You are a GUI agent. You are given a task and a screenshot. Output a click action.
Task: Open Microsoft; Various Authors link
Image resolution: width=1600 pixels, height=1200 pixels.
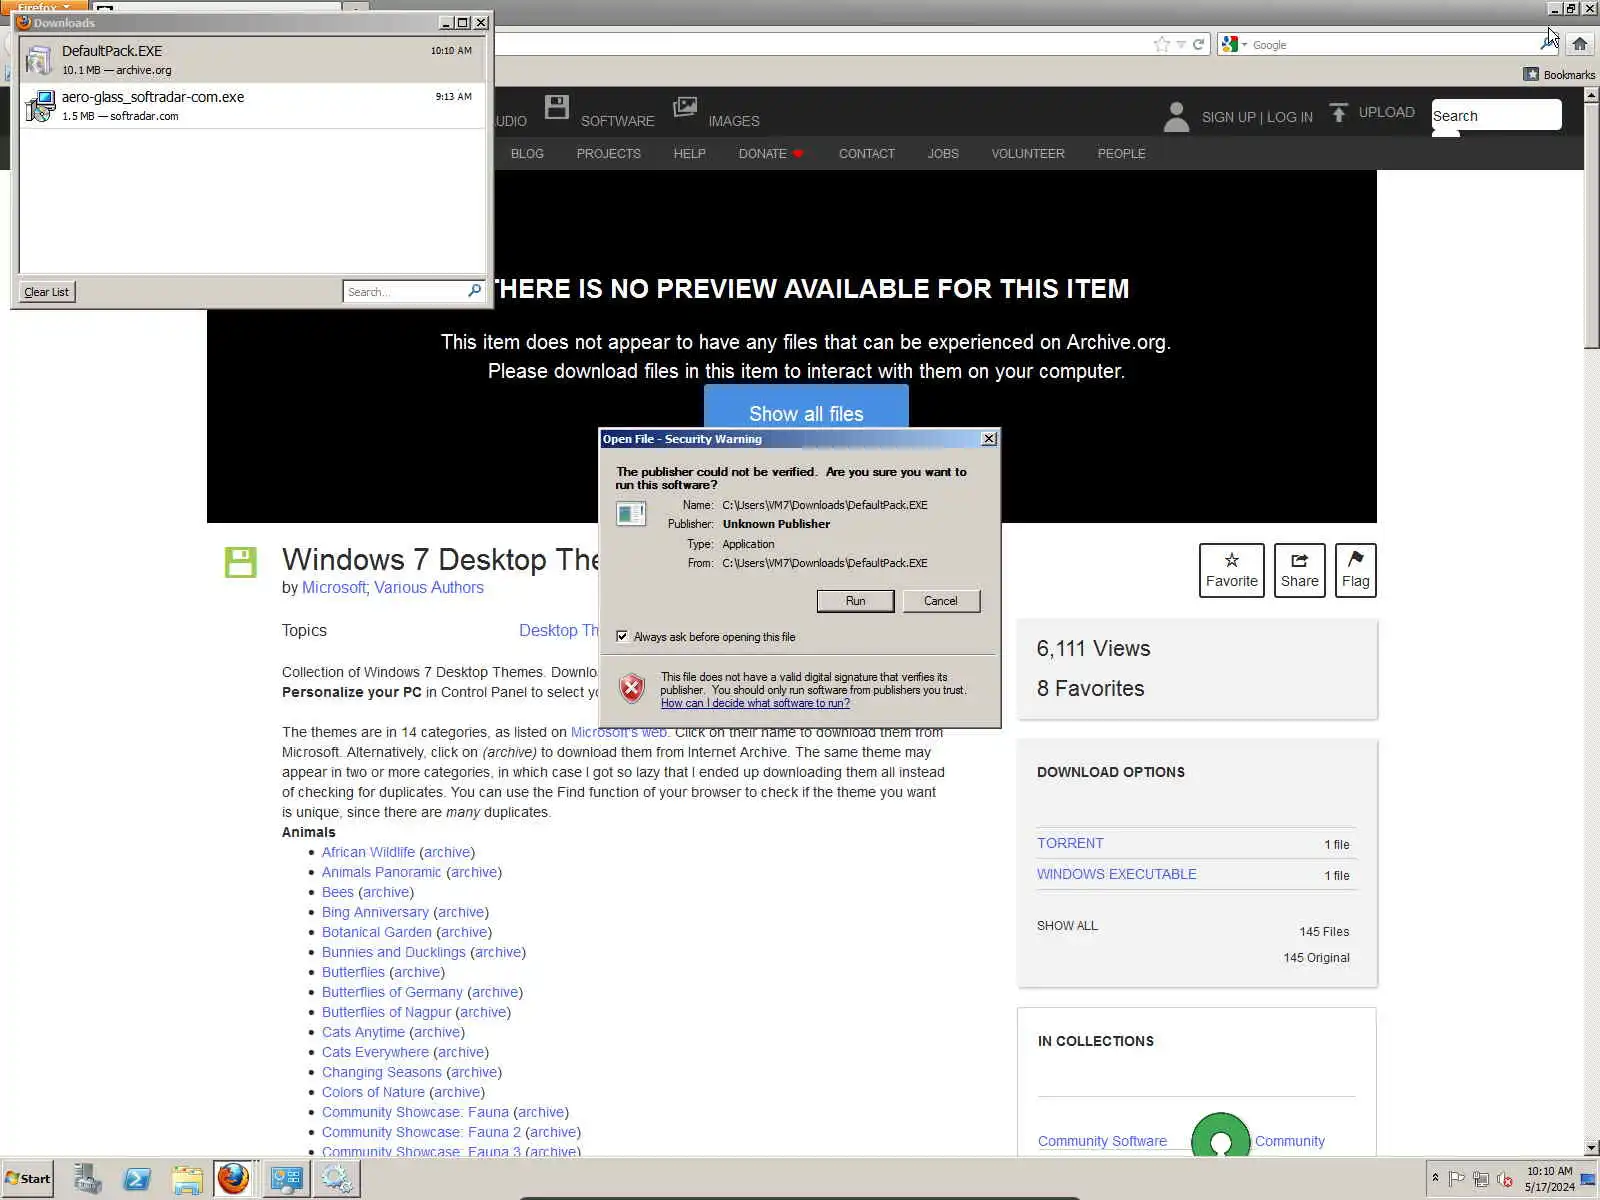click(x=393, y=587)
